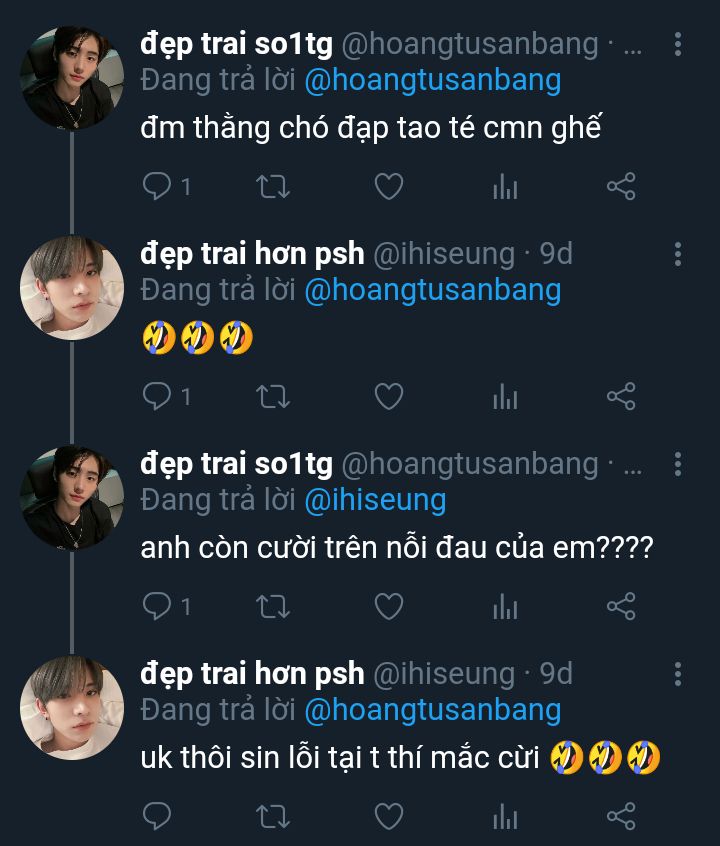Open @hoangtusanbang mention in the last tweet
Viewport: 720px width, 846px height.
click(432, 710)
